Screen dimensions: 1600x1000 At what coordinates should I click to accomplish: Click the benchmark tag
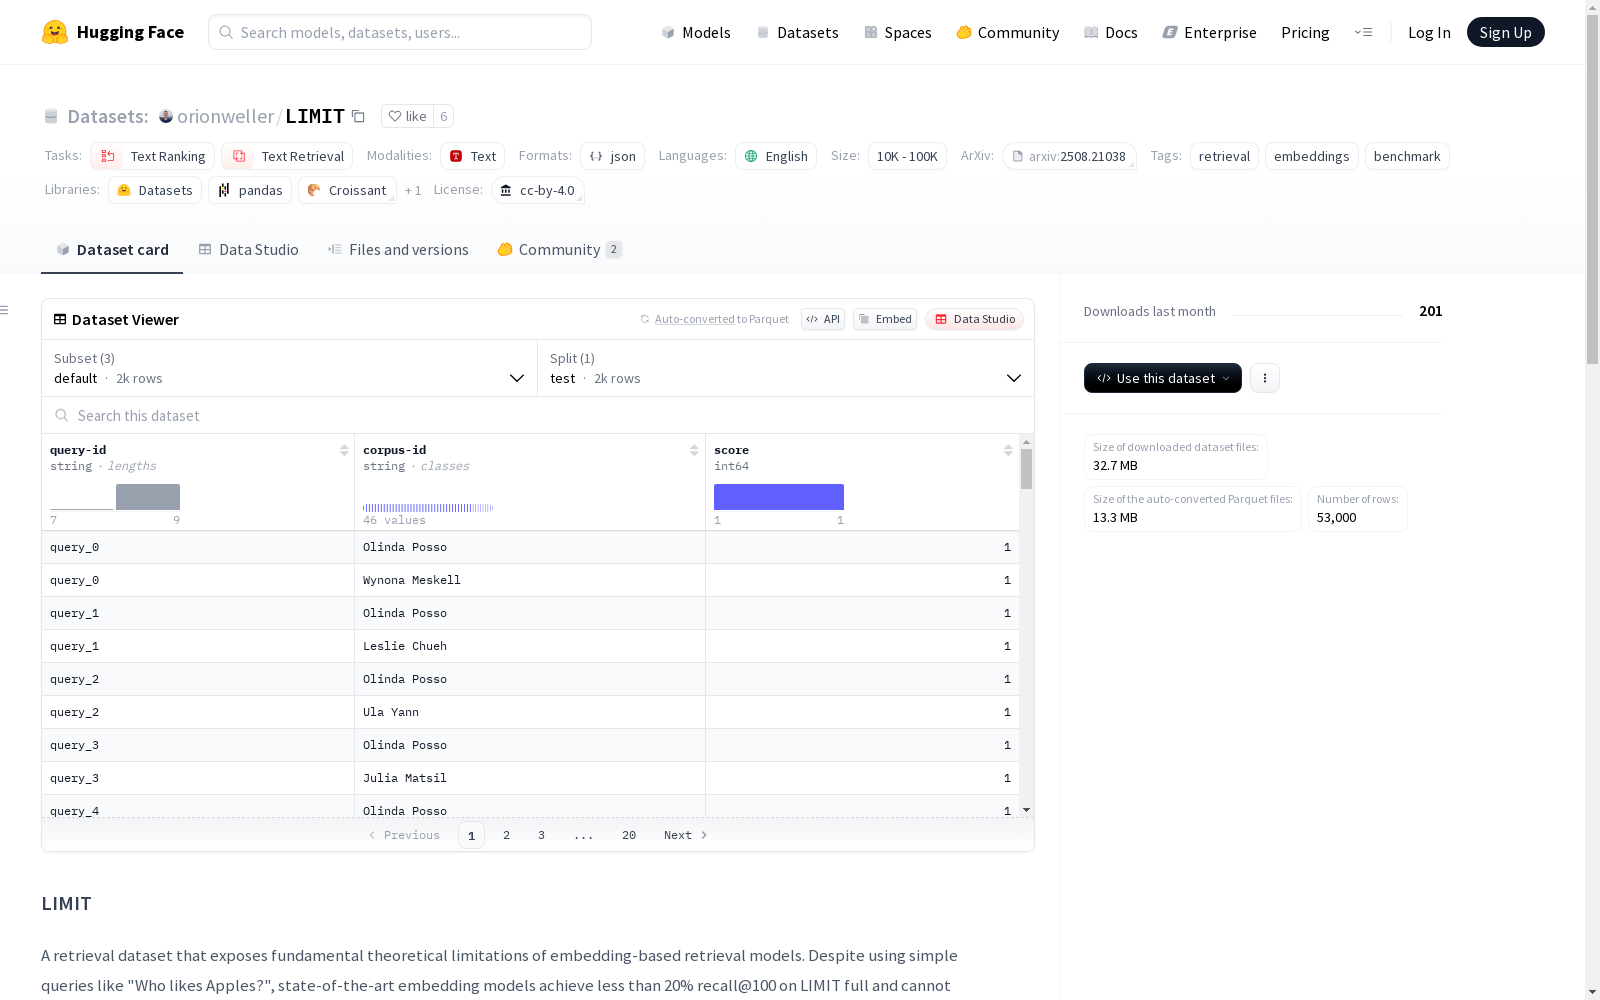point(1407,156)
